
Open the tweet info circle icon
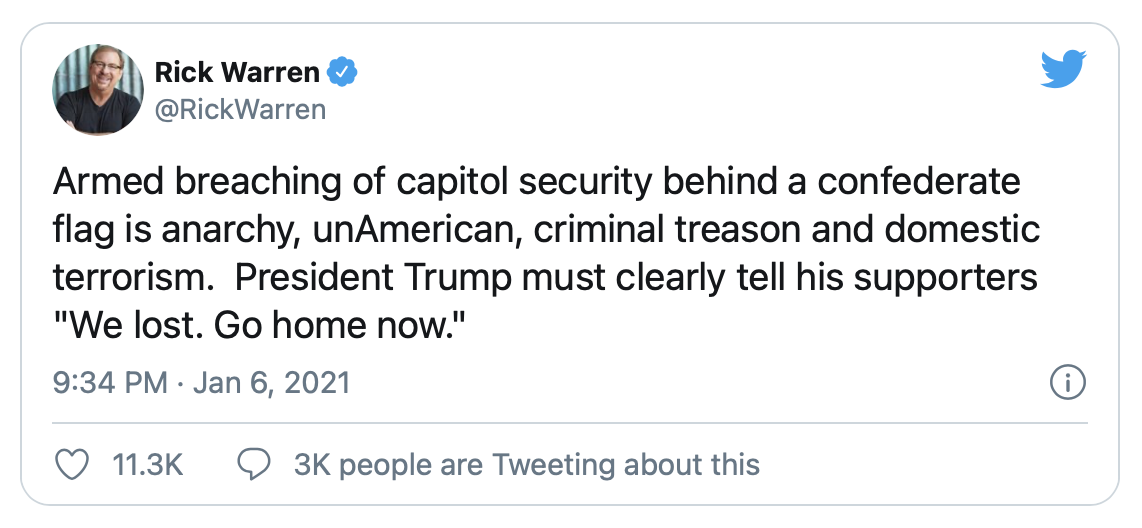click(x=1067, y=383)
